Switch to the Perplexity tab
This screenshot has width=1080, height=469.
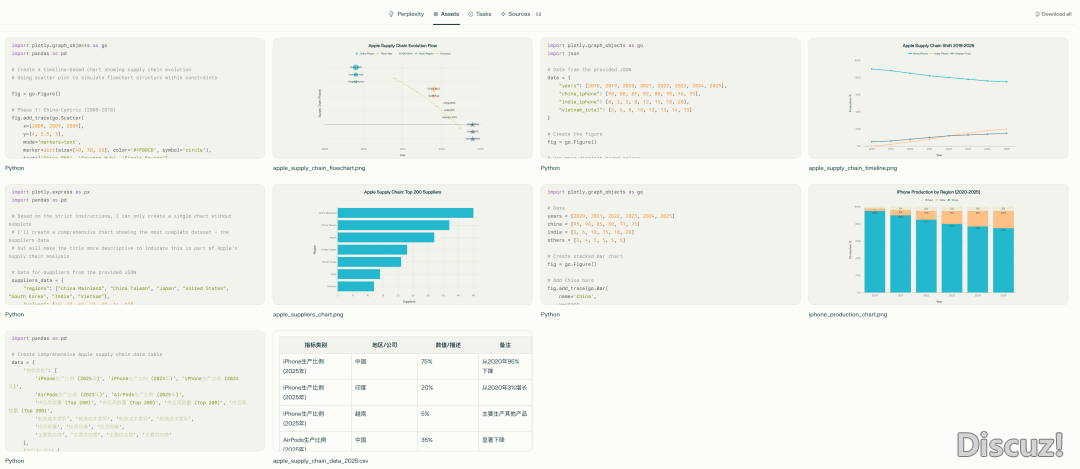pyautogui.click(x=406, y=14)
